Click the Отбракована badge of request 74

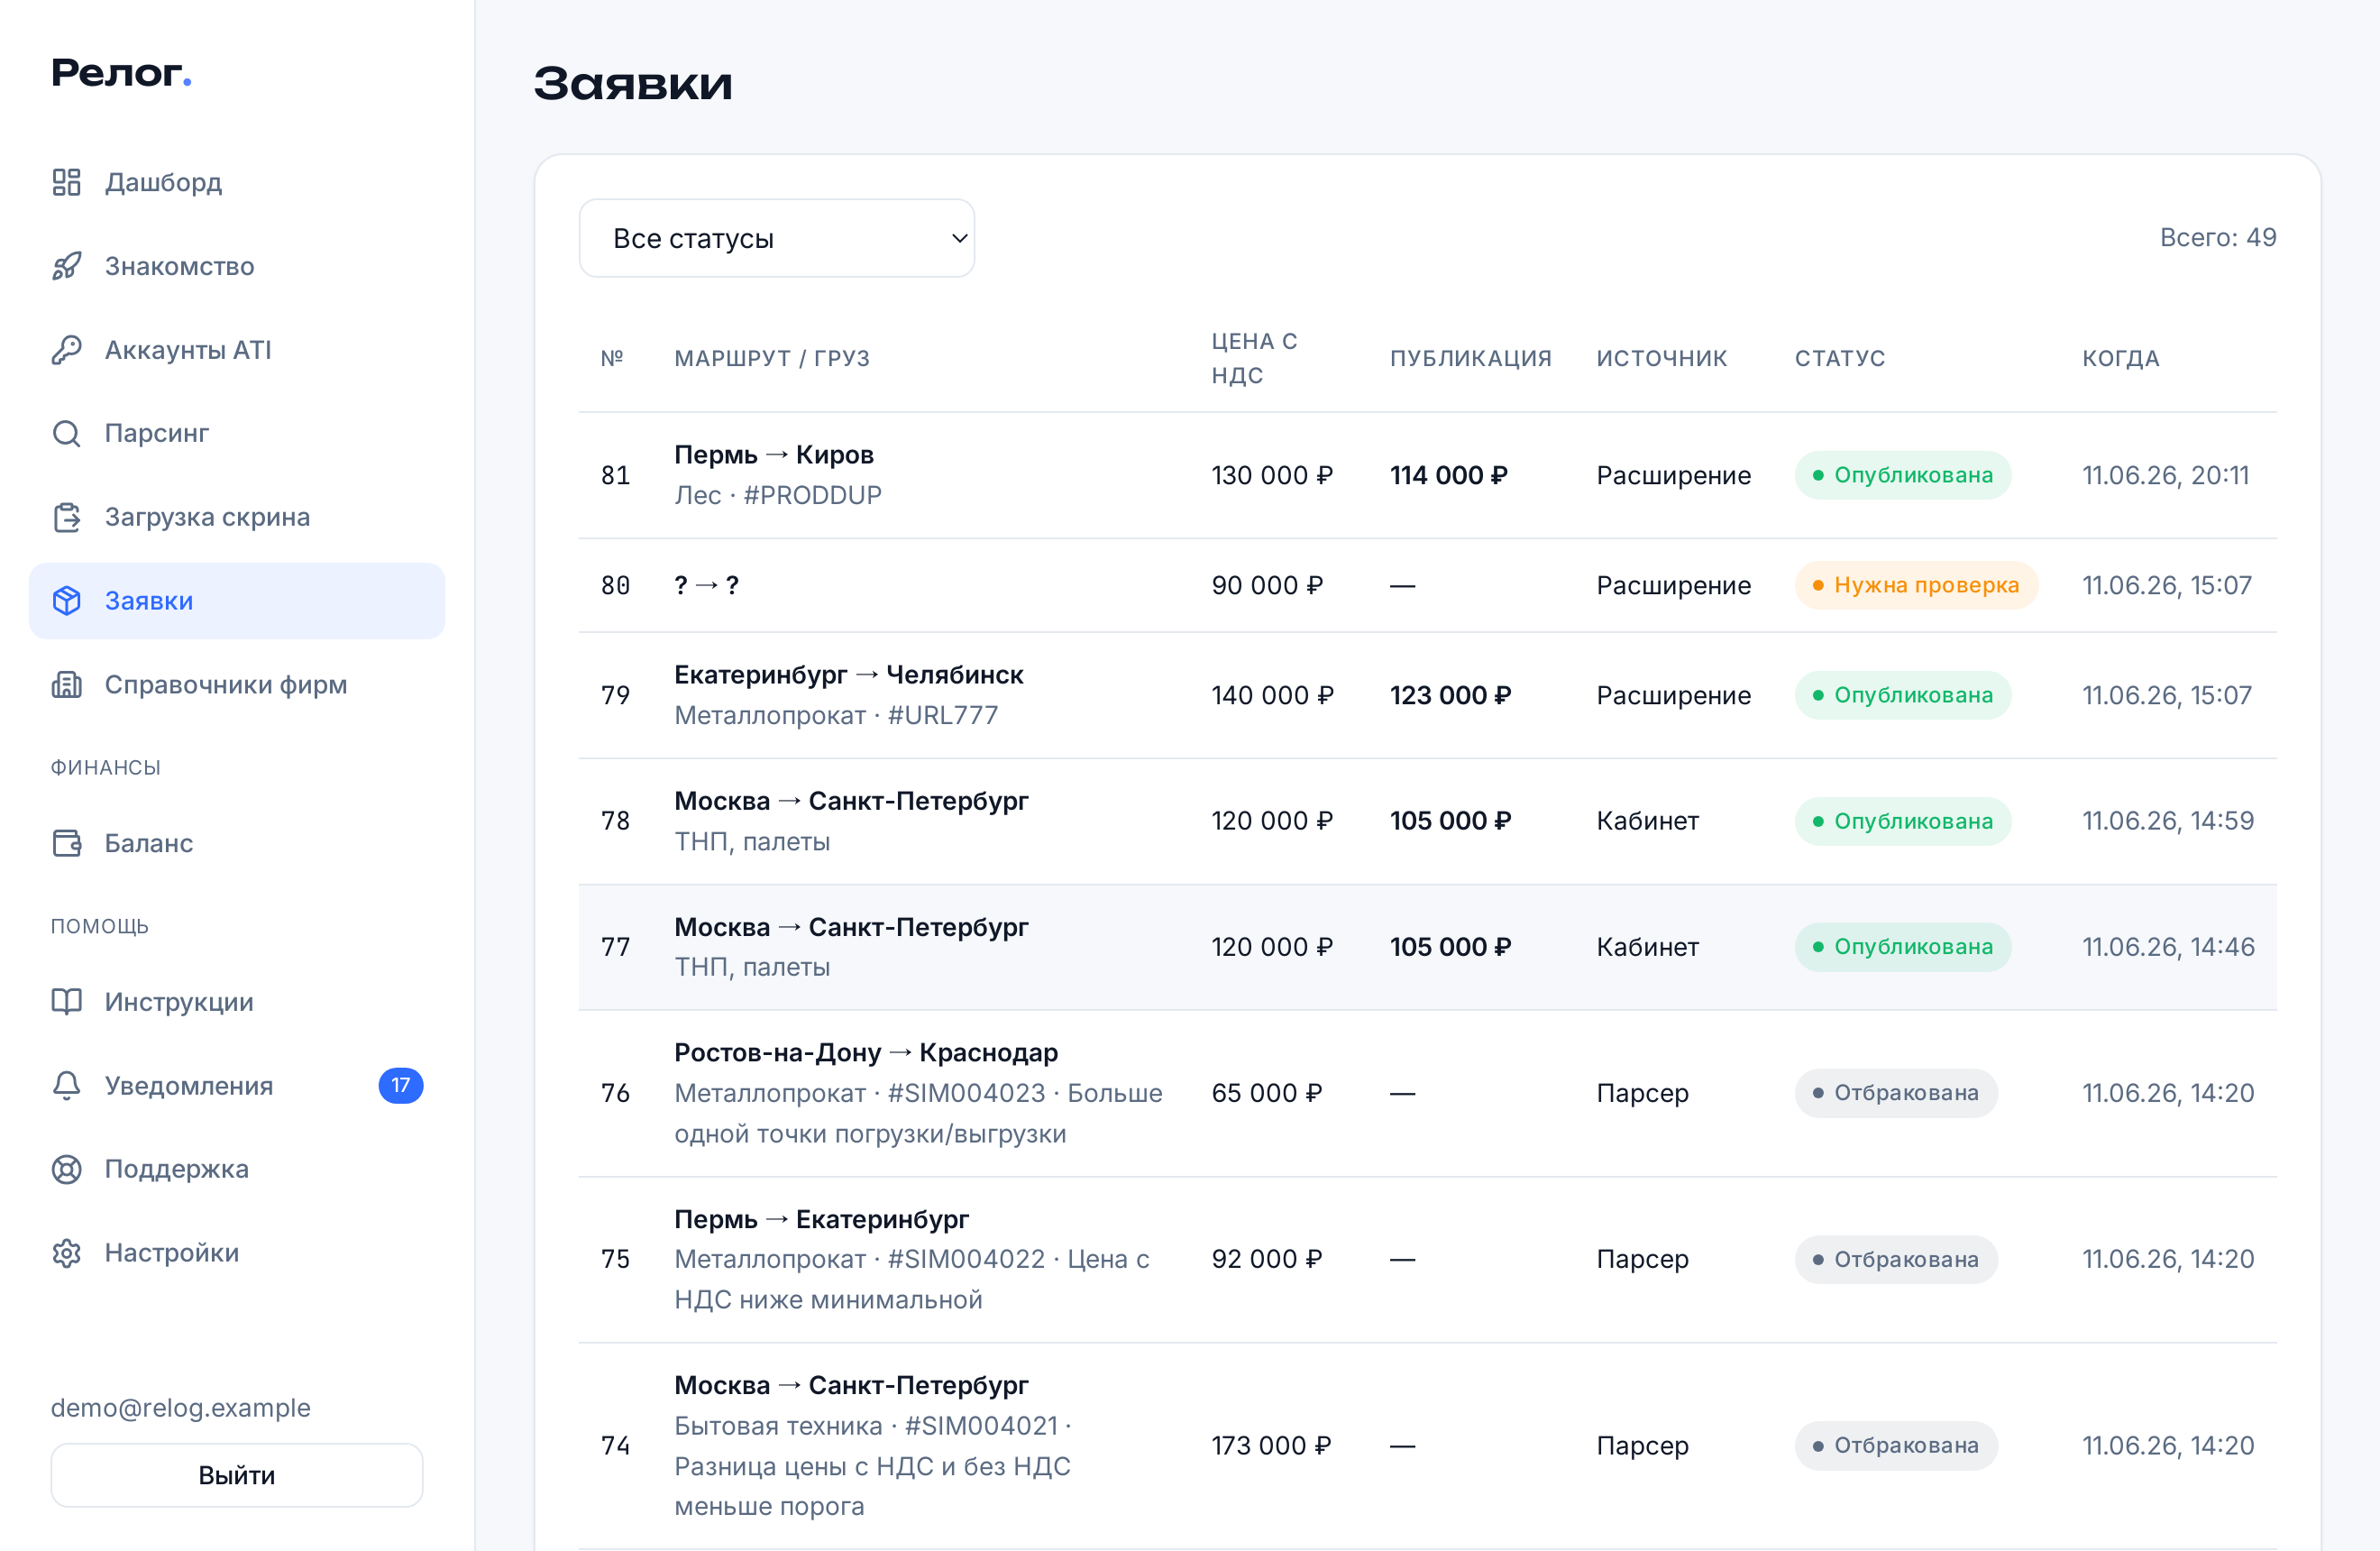point(1896,1446)
